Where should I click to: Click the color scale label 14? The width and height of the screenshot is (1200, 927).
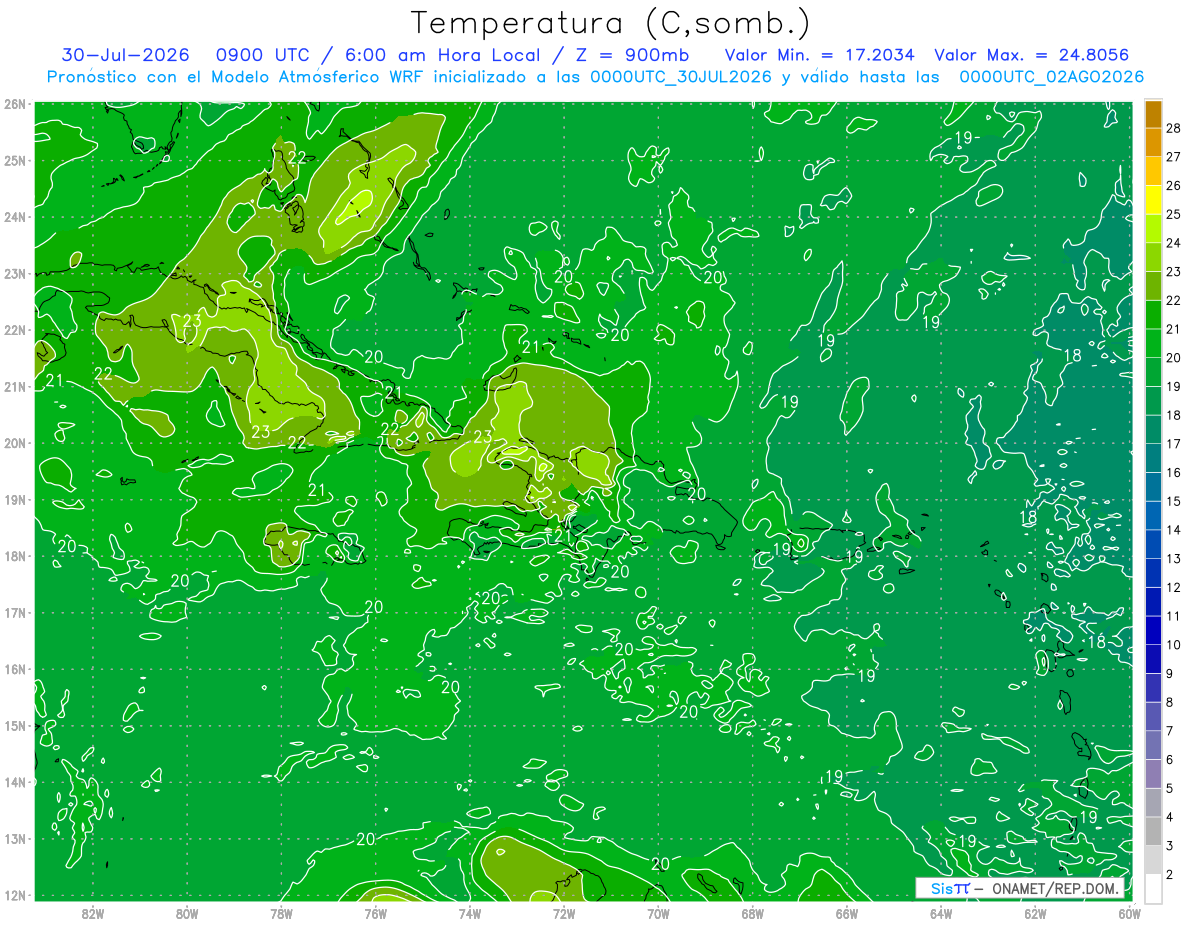[1173, 530]
